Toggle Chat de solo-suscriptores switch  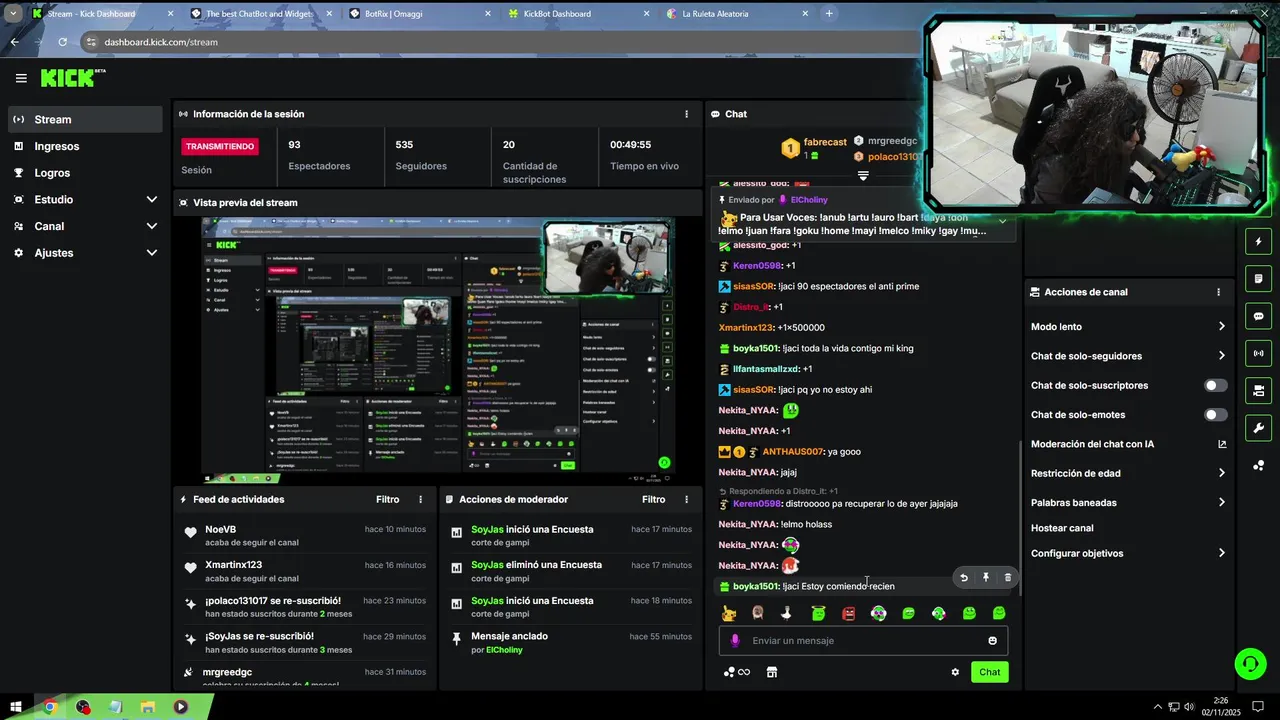(1216, 385)
